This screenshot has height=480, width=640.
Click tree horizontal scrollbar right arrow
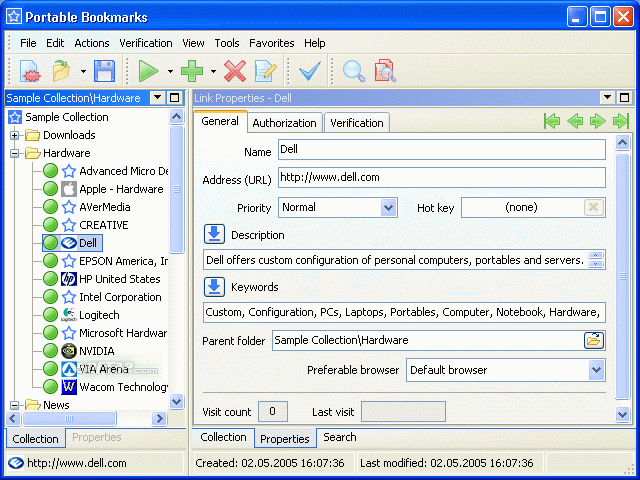coord(159,418)
